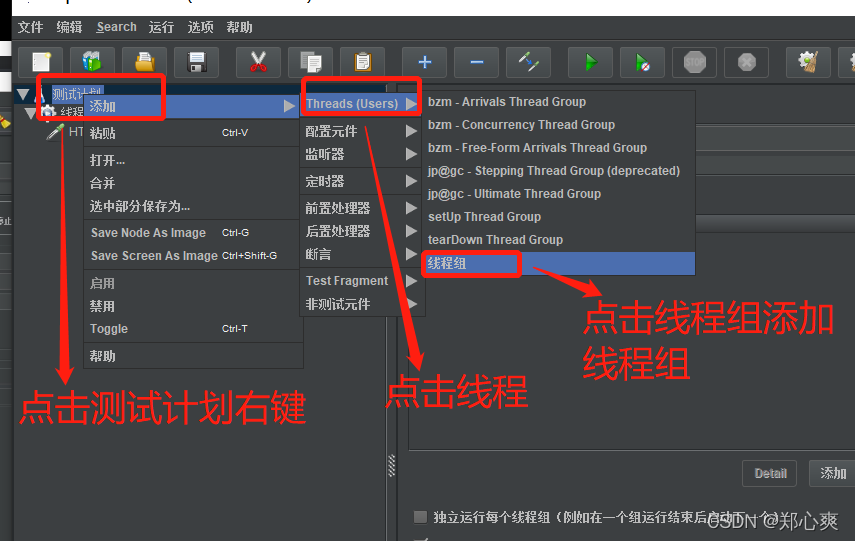Select 添加 in the context menu
This screenshot has height=541, width=855.
click(x=192, y=106)
